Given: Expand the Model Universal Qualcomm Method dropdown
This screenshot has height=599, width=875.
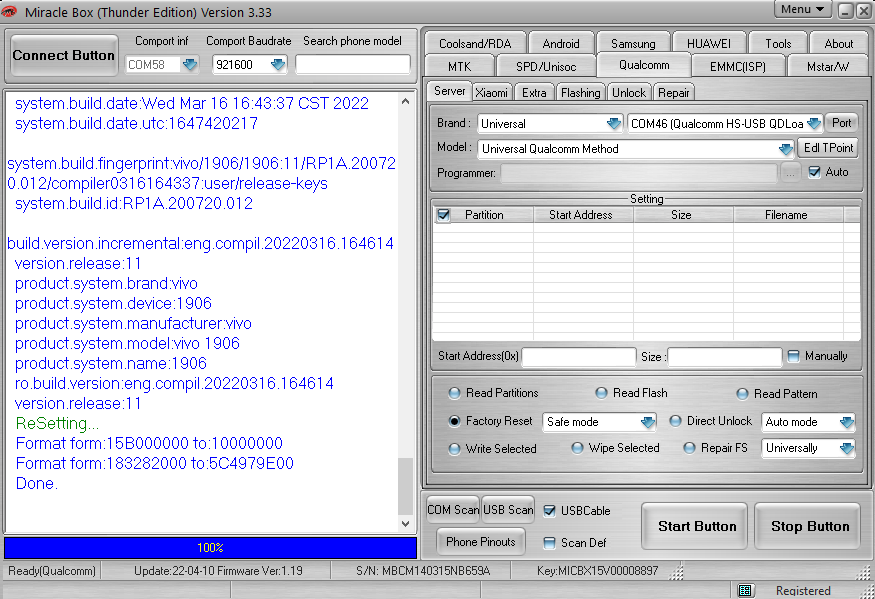Looking at the screenshot, I should pos(786,149).
